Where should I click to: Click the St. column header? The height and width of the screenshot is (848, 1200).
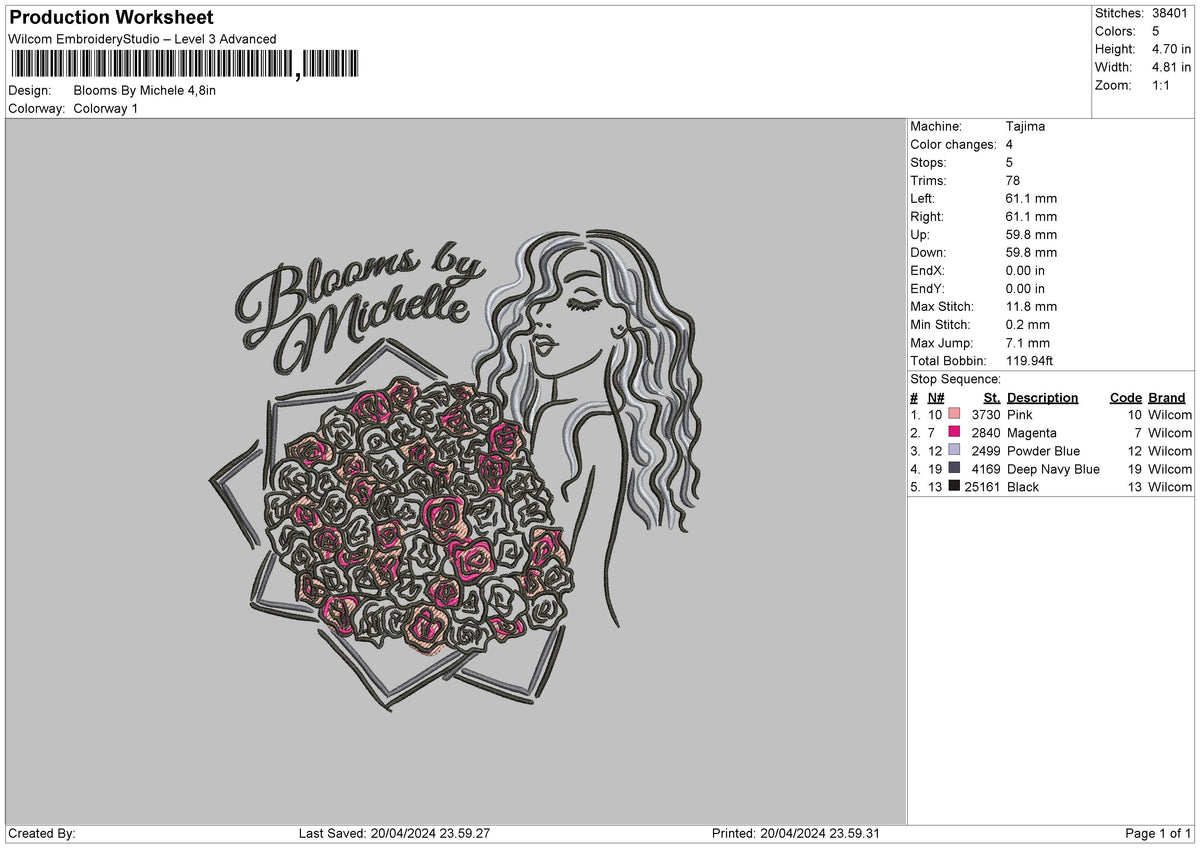pyautogui.click(x=989, y=397)
